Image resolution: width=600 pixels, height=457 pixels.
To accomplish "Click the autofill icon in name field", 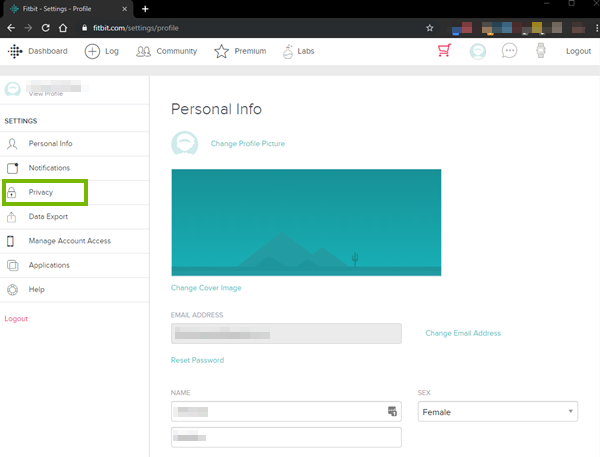I will tap(392, 411).
